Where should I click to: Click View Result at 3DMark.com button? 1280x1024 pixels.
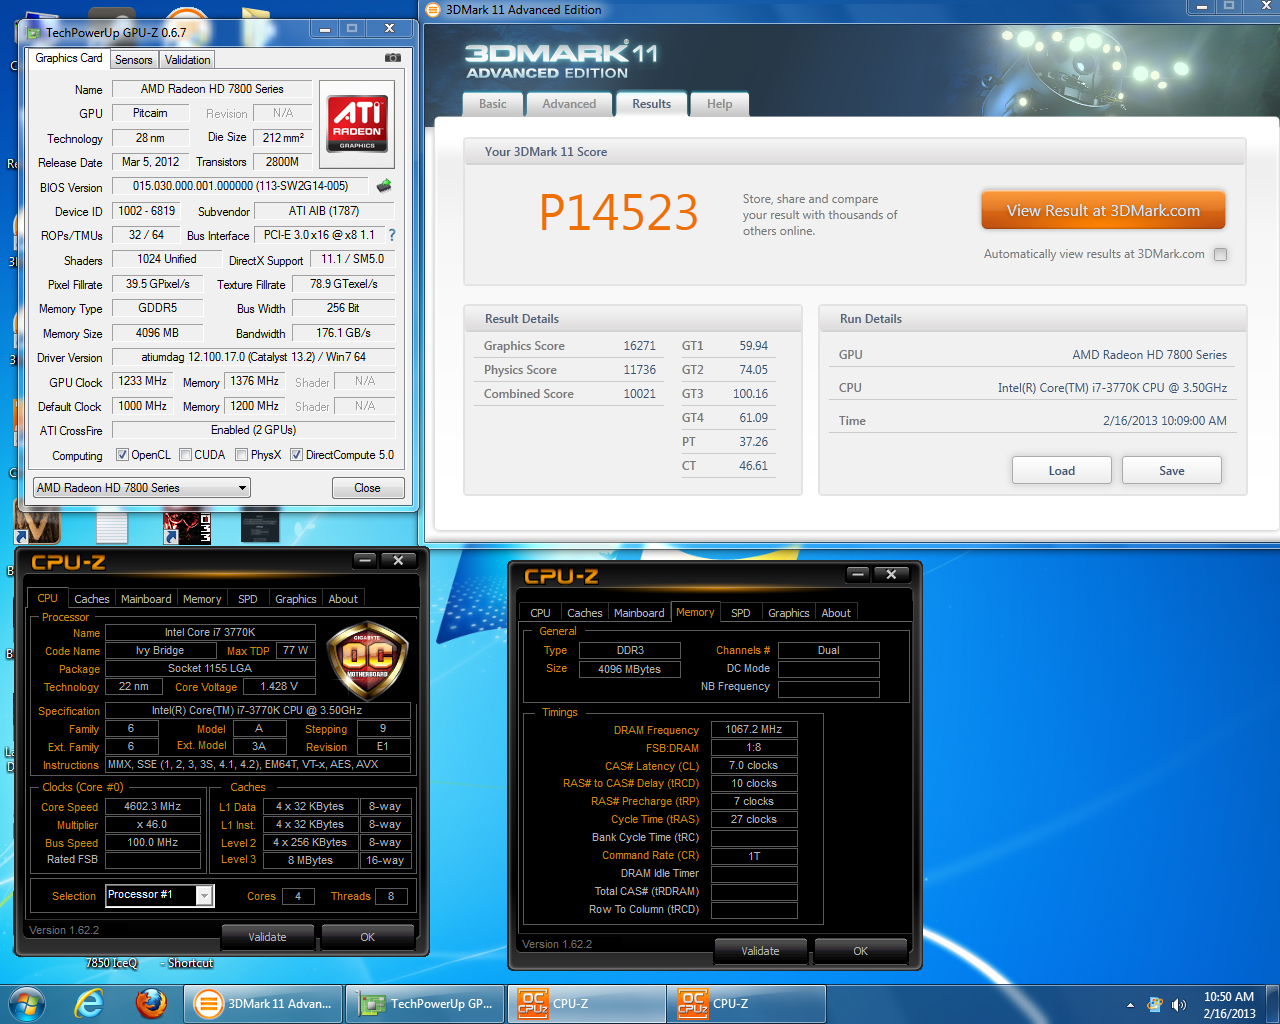[1103, 211]
